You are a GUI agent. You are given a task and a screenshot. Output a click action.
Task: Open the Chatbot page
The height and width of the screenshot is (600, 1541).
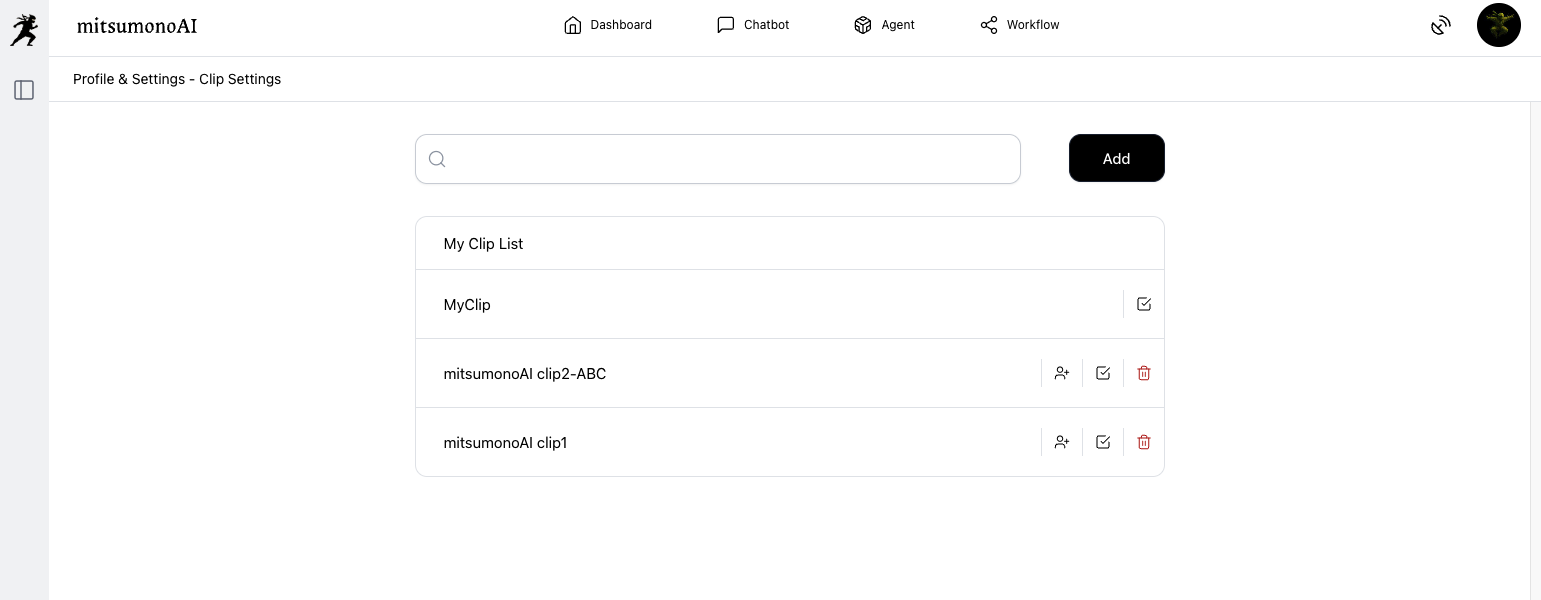coord(753,25)
